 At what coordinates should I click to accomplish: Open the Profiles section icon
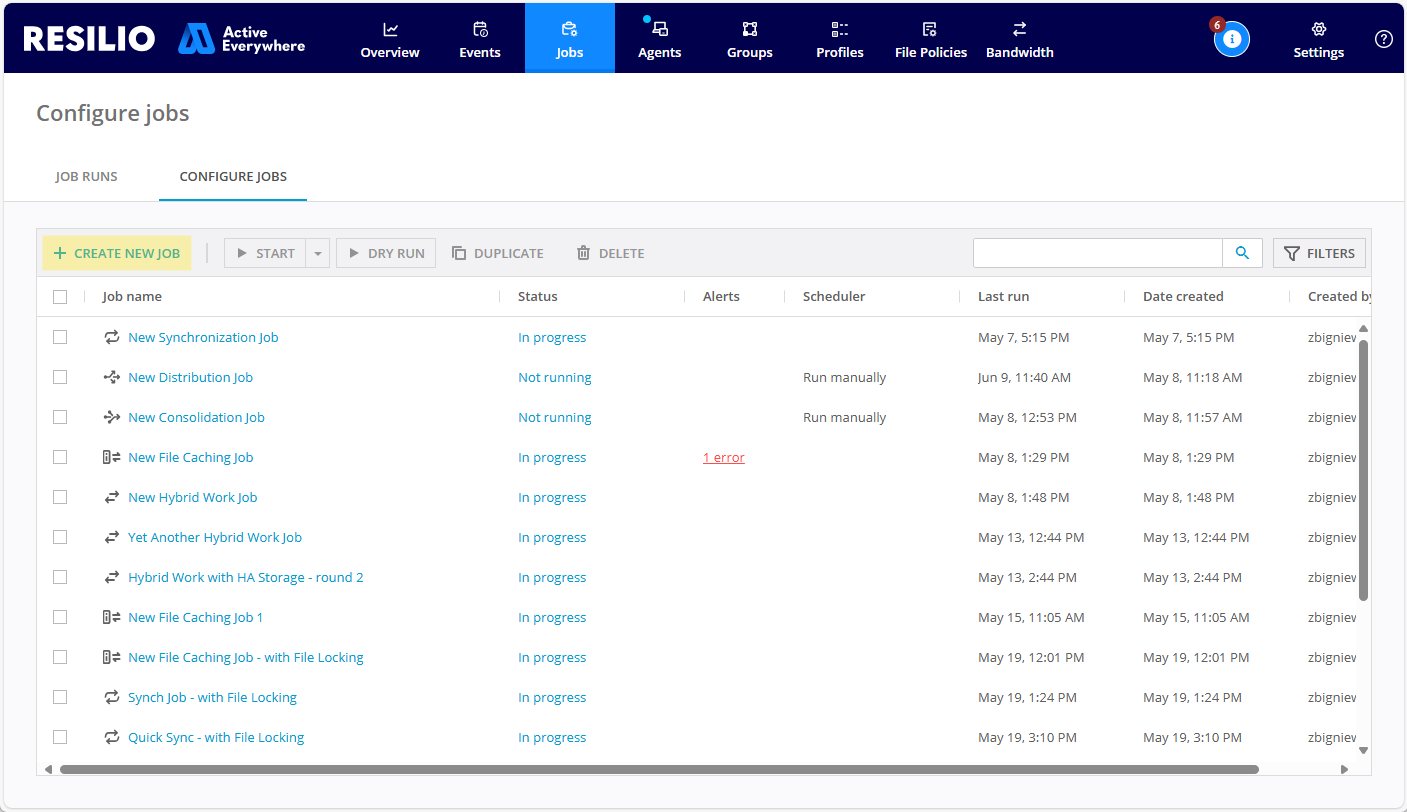point(840,30)
